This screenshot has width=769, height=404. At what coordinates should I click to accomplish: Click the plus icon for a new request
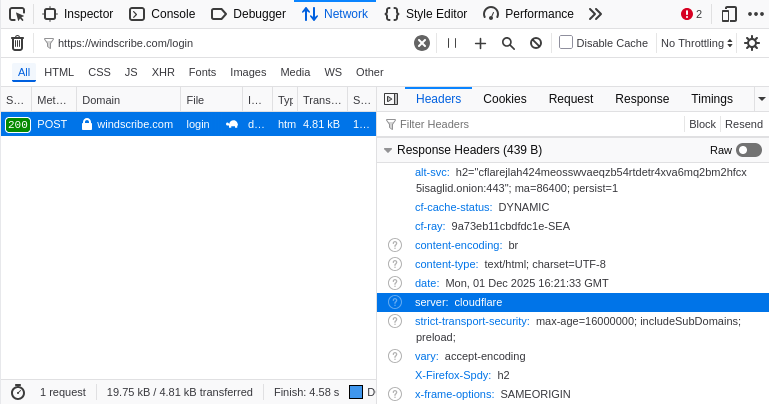click(480, 43)
